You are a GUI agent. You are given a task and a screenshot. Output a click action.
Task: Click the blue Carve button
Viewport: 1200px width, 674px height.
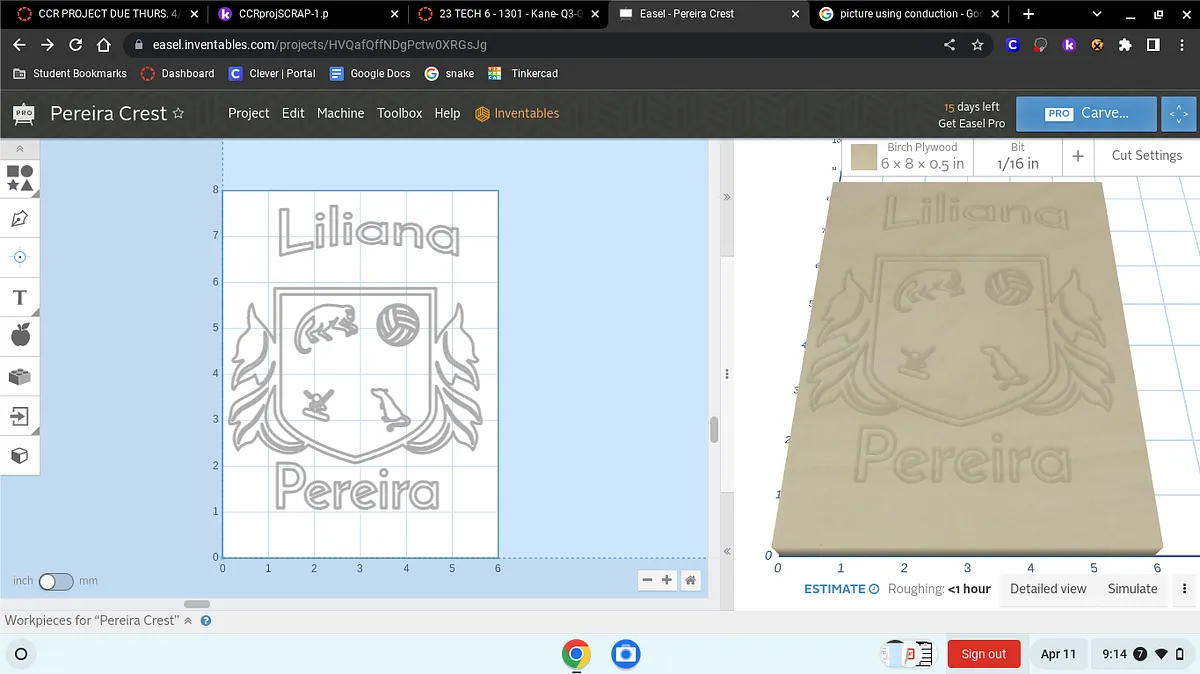point(1086,113)
